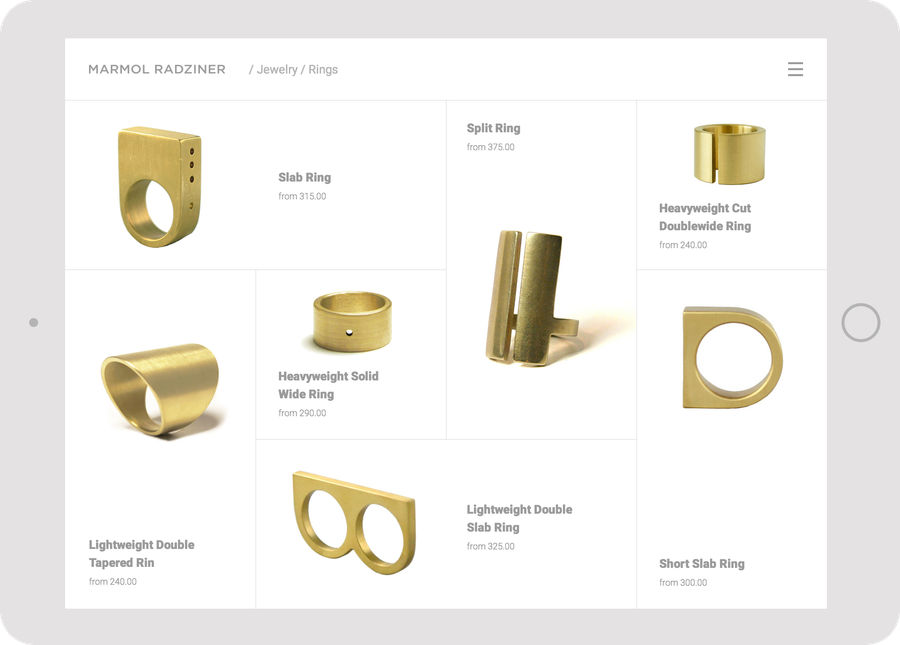Open Heavyweight Solid Wide Ring image
This screenshot has width=900, height=645.
click(352, 321)
